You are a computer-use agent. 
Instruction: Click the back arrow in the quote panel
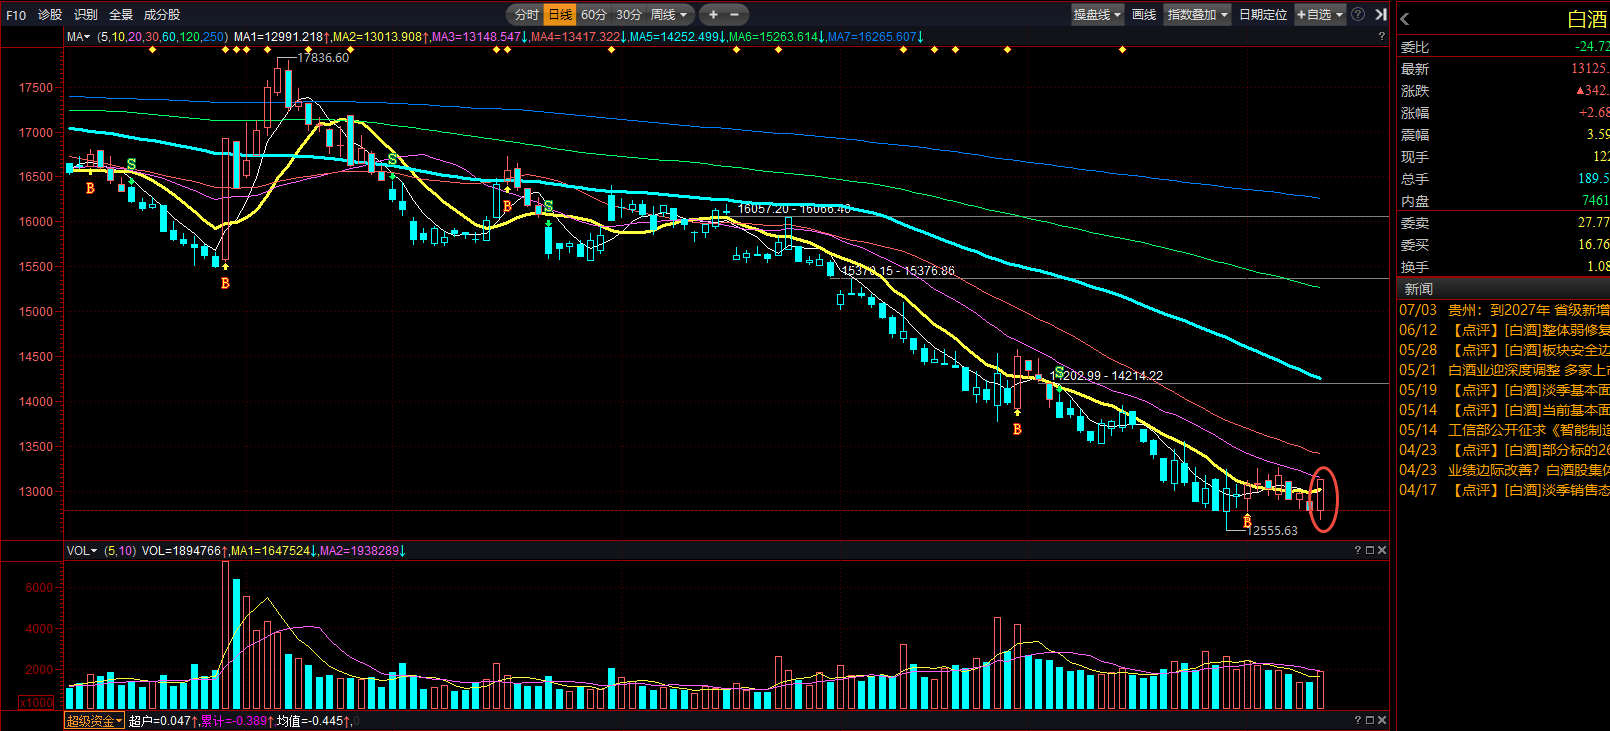(1405, 18)
